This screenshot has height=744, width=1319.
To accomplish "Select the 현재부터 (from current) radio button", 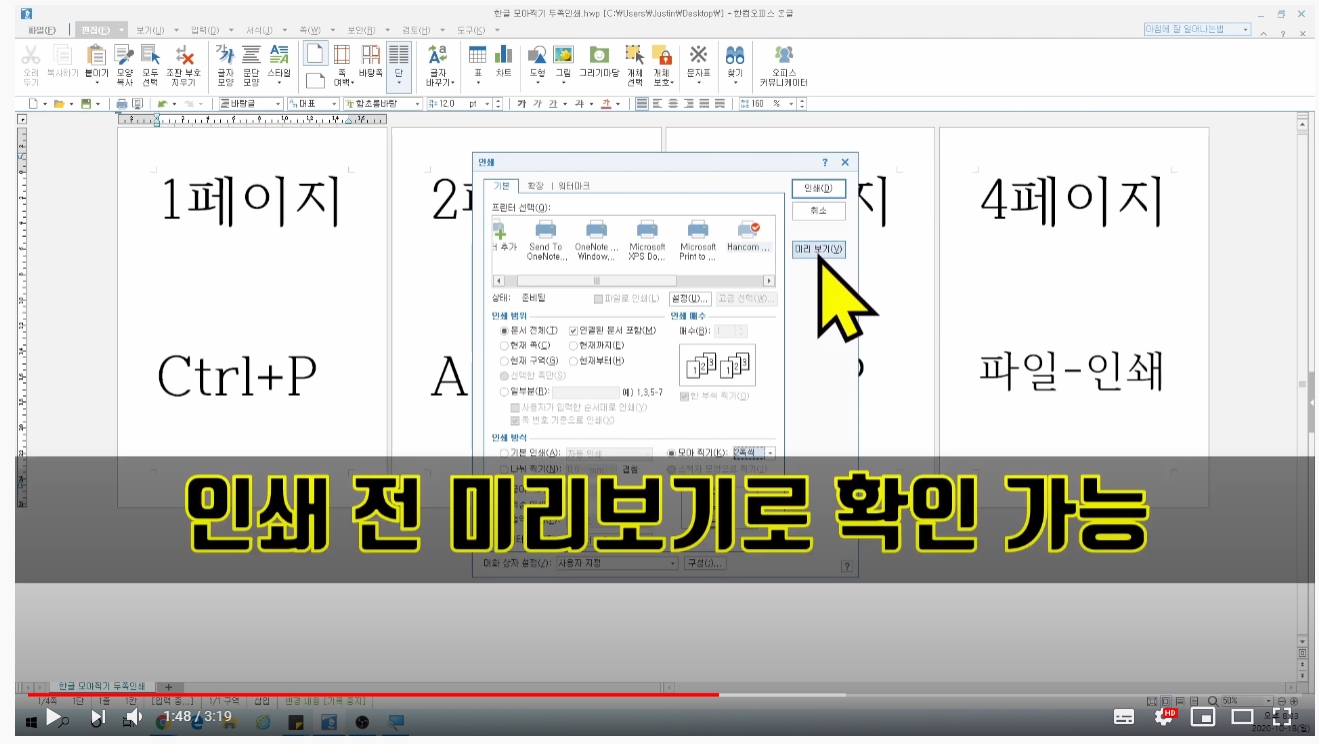I will tap(573, 360).
